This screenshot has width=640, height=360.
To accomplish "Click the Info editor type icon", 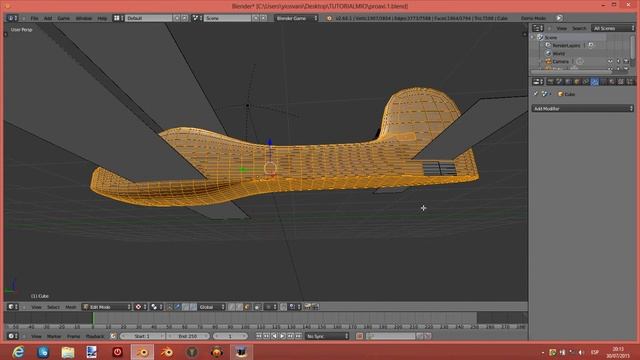I will [x=13, y=18].
